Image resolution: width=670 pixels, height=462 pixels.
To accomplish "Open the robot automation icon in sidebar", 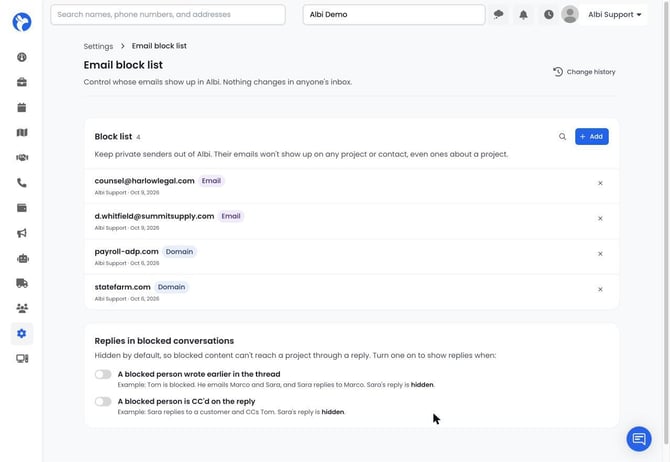I will 23,258.
